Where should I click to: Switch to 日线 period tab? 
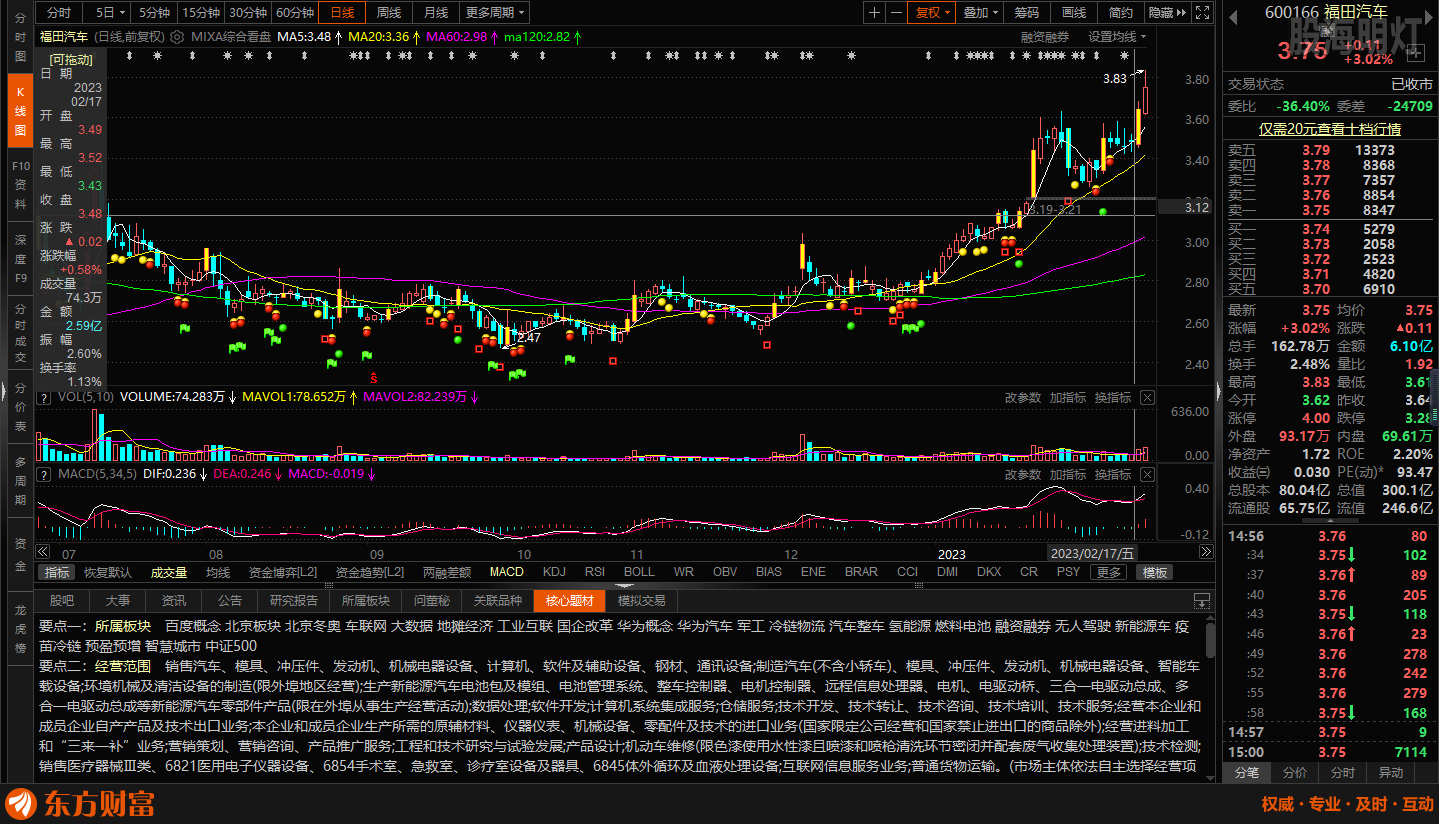[342, 12]
